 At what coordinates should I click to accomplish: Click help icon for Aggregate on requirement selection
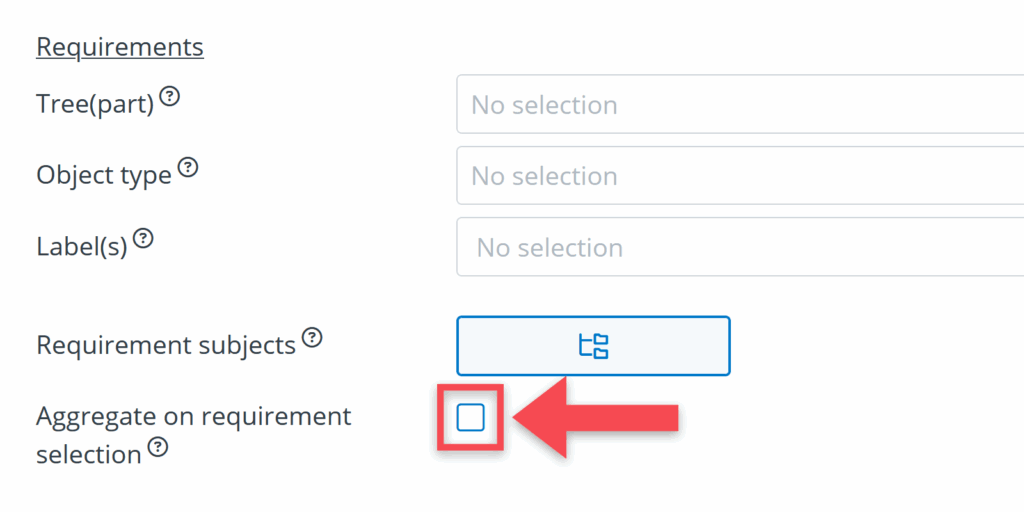point(156,447)
